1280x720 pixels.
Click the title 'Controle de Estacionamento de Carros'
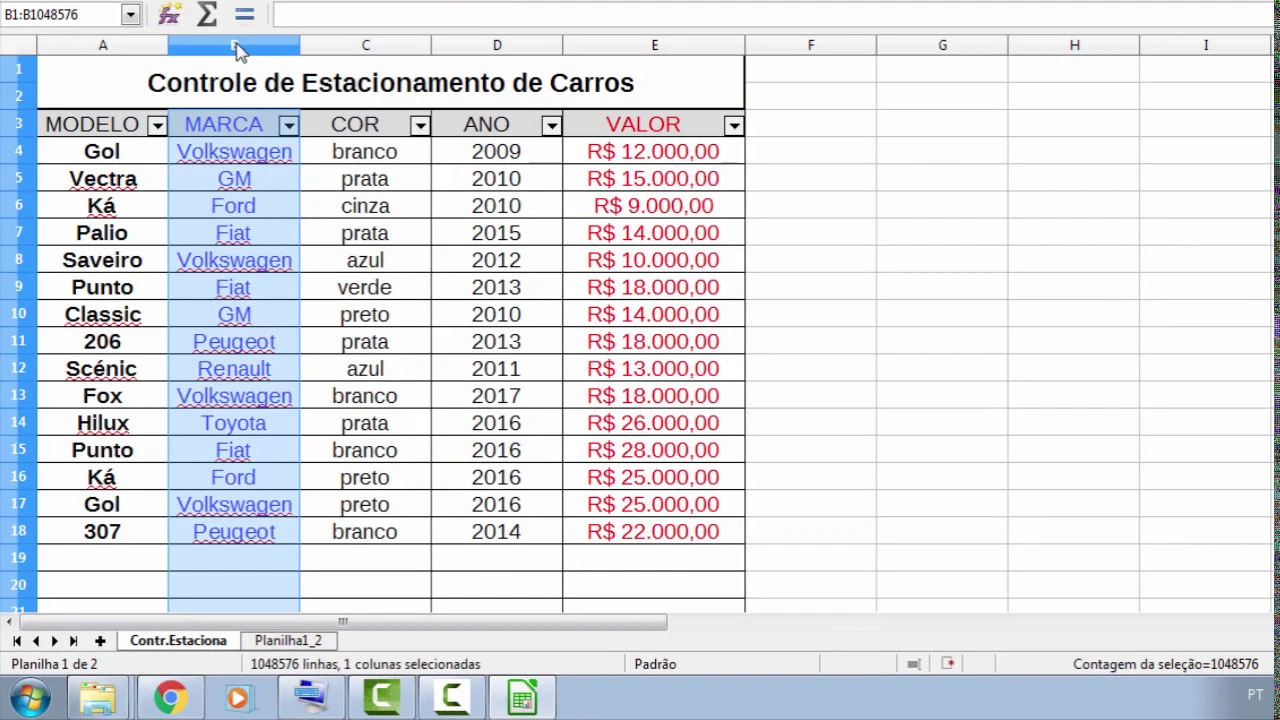[390, 83]
